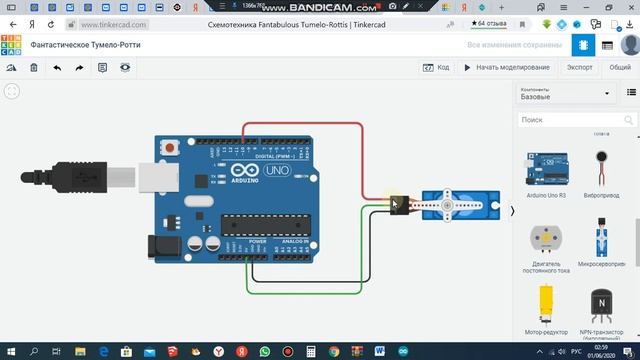The image size is (640, 360).
Task: Open WhatsApp from taskbar
Action: tap(264, 351)
